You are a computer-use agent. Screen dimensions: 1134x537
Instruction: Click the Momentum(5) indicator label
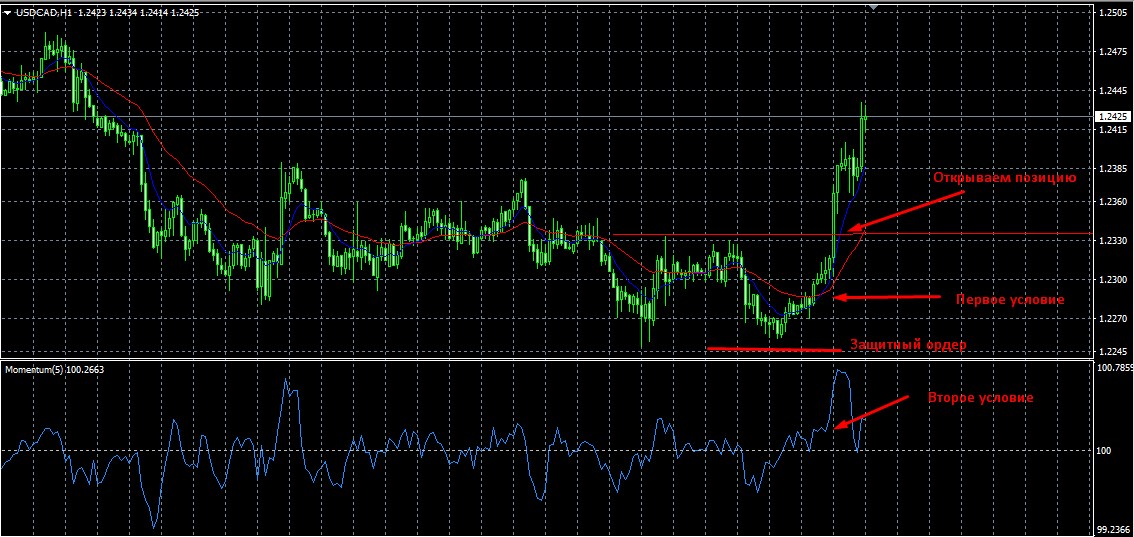pos(54,369)
